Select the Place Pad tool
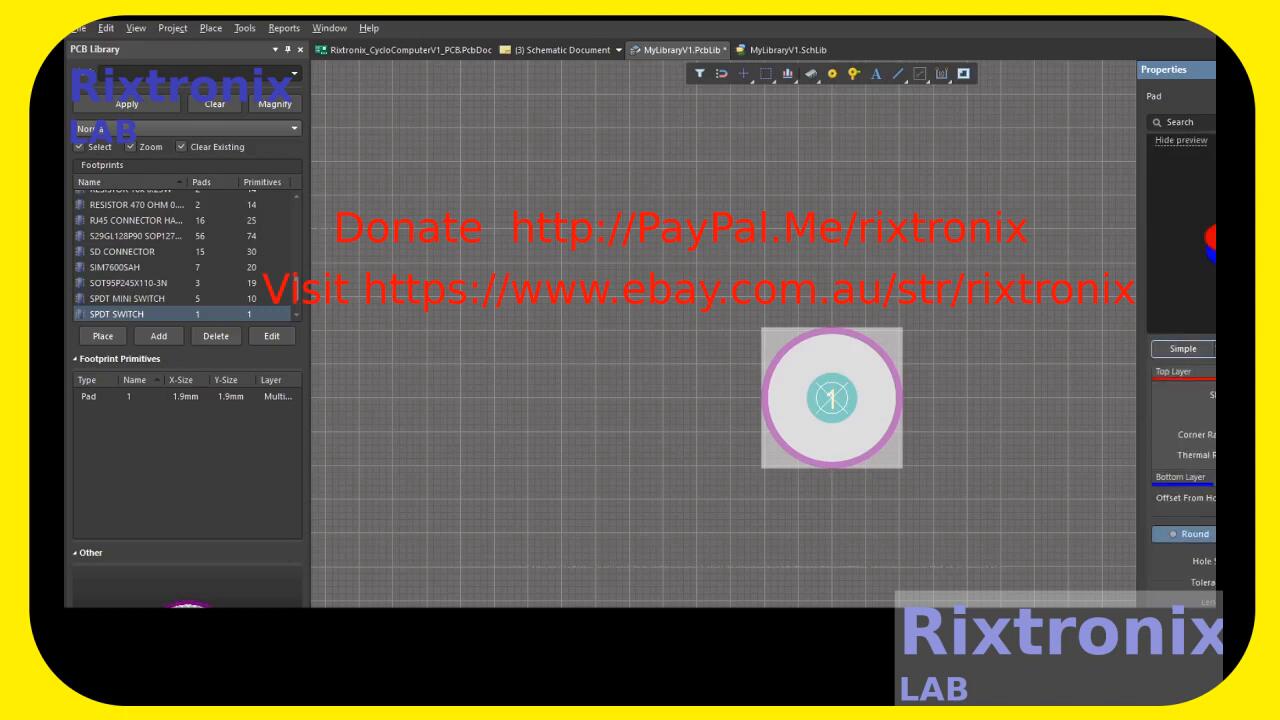1280x720 pixels. (832, 74)
